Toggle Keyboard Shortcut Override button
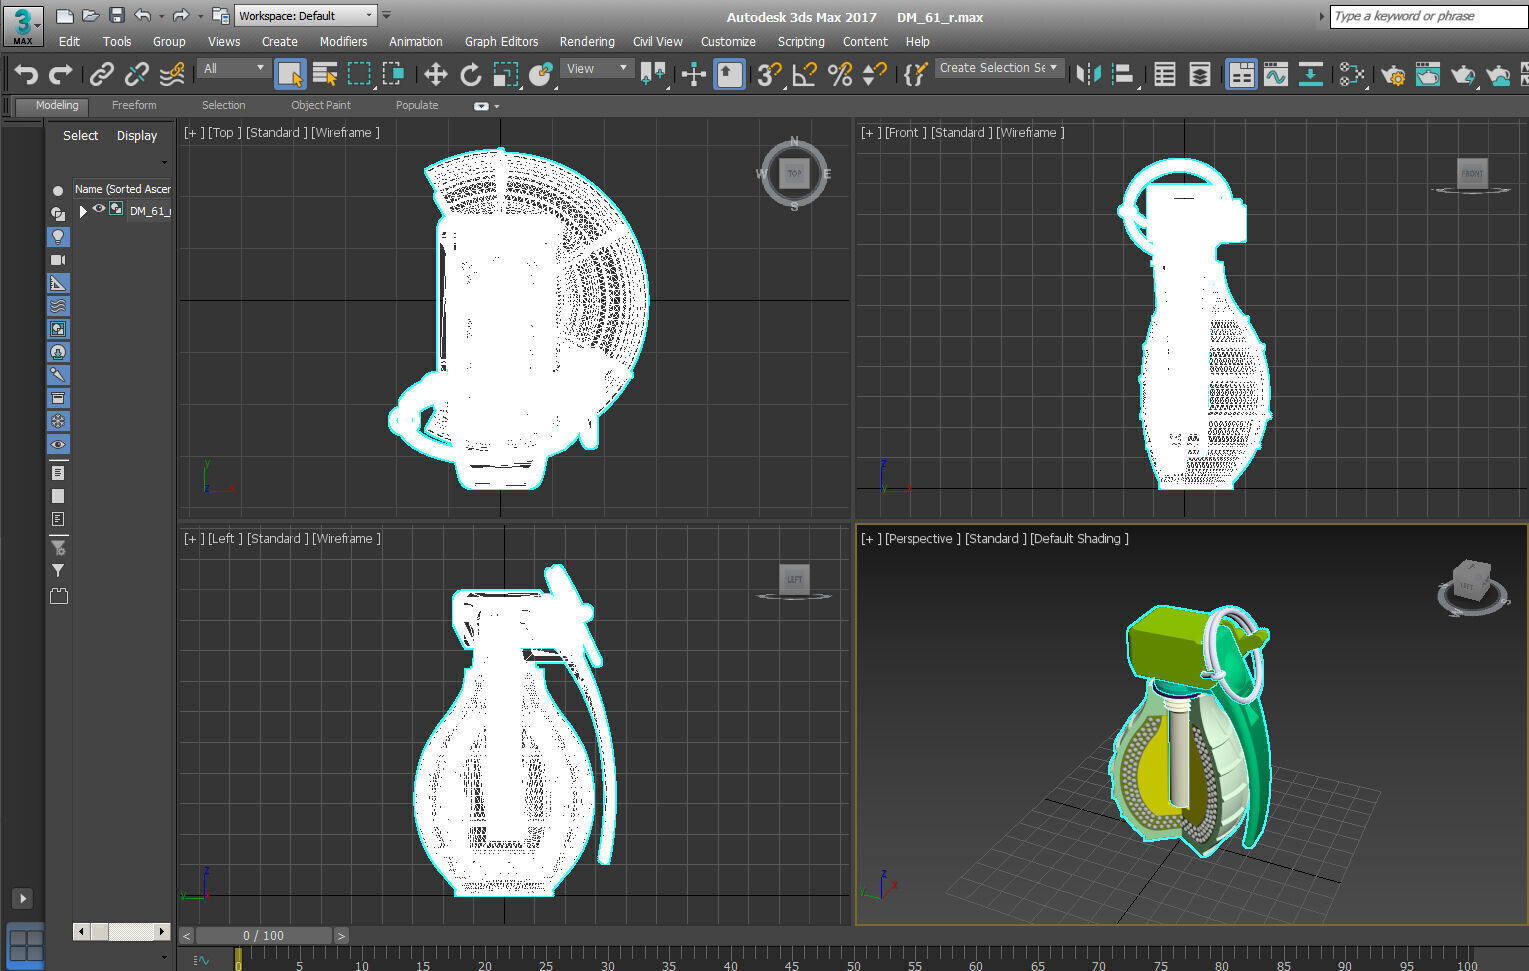 tap(729, 74)
